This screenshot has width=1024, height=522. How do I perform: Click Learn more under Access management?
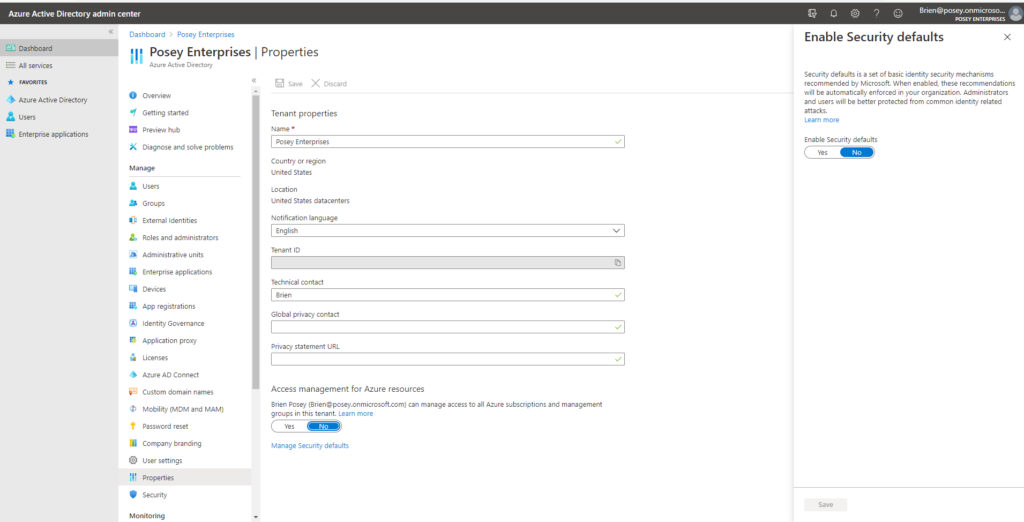pos(356,414)
